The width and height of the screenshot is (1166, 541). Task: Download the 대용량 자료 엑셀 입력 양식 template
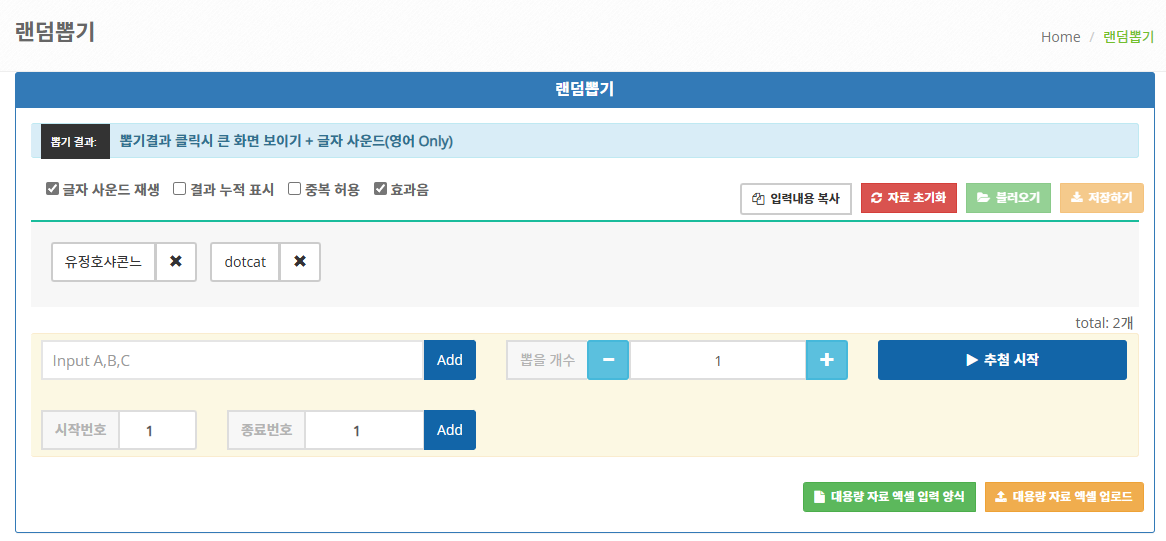889,497
